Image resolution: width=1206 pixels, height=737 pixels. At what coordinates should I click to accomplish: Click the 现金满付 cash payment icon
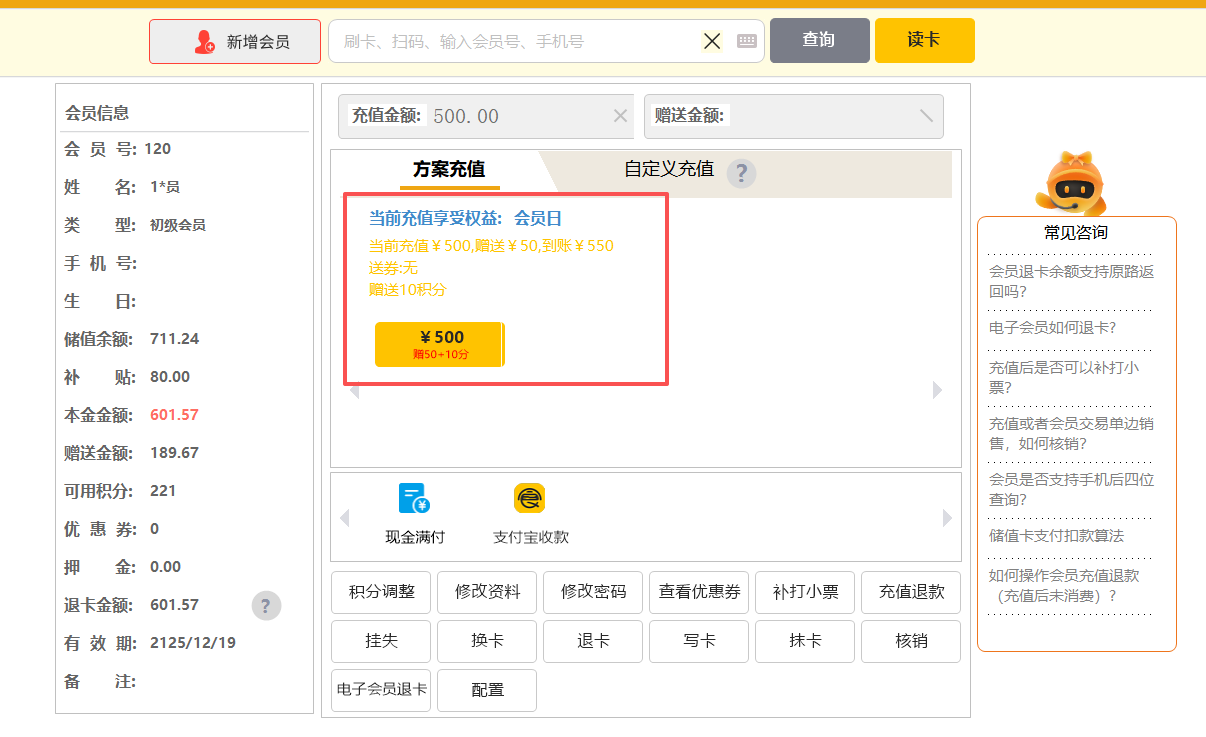pyautogui.click(x=414, y=499)
